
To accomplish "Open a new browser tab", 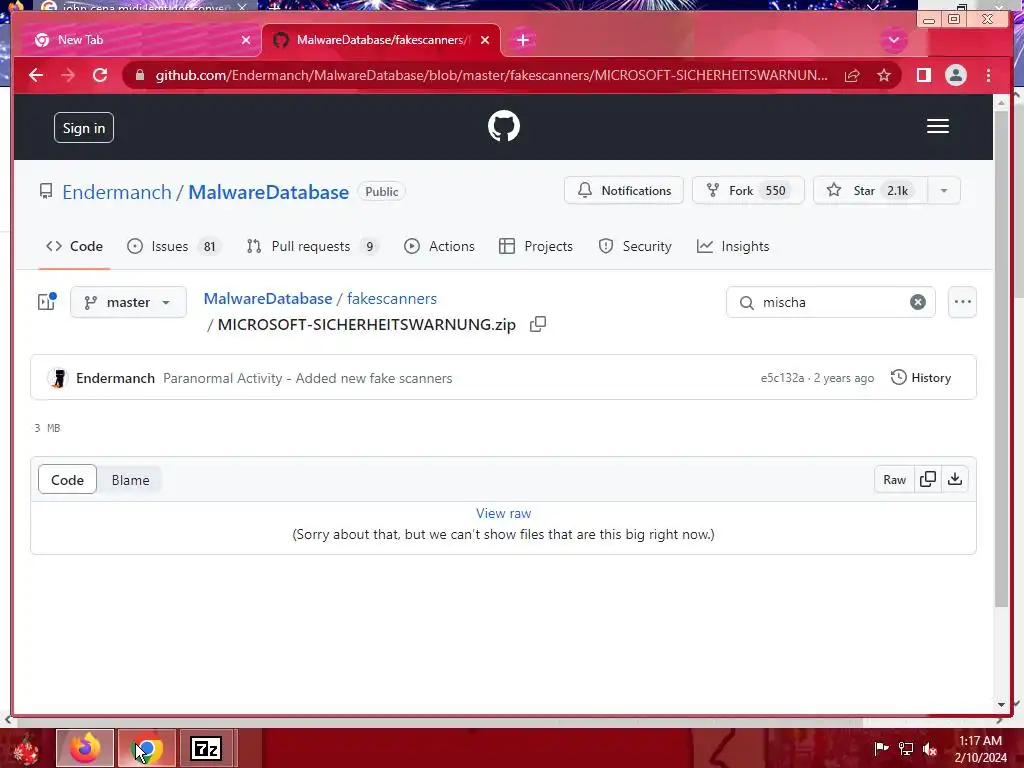I will click(x=522, y=40).
